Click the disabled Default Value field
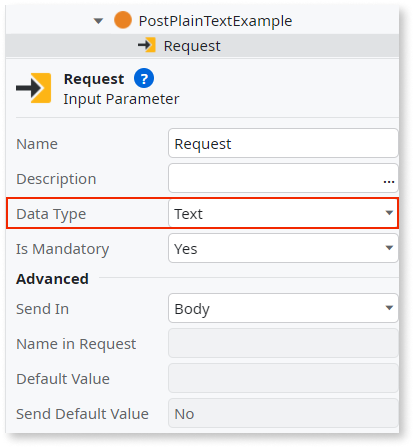The image size is (414, 448). click(283, 378)
